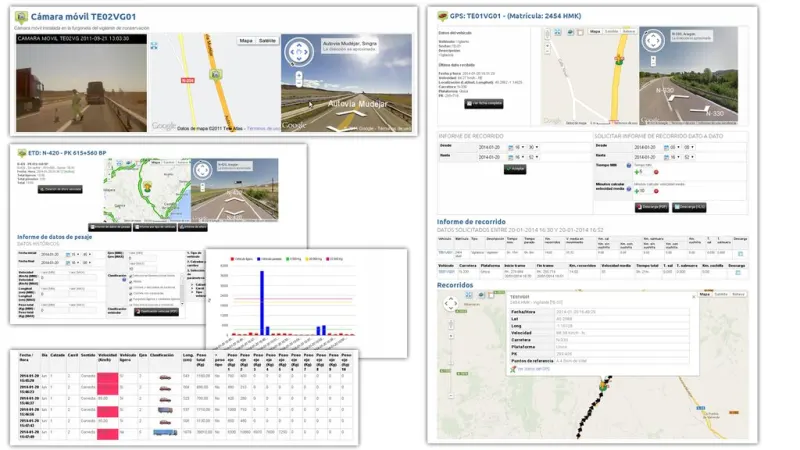The width and height of the screenshot is (800, 450).
Task: Click red minus for Tiempo MIN
Action: tap(656, 172)
